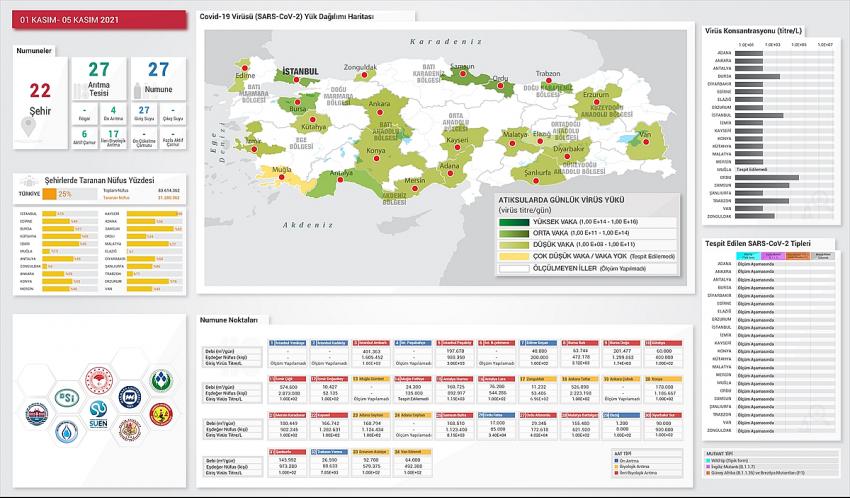Image resolution: width=850 pixels, height=498 pixels.
Task: Click the Numuneler tab label
Action: 37,45
